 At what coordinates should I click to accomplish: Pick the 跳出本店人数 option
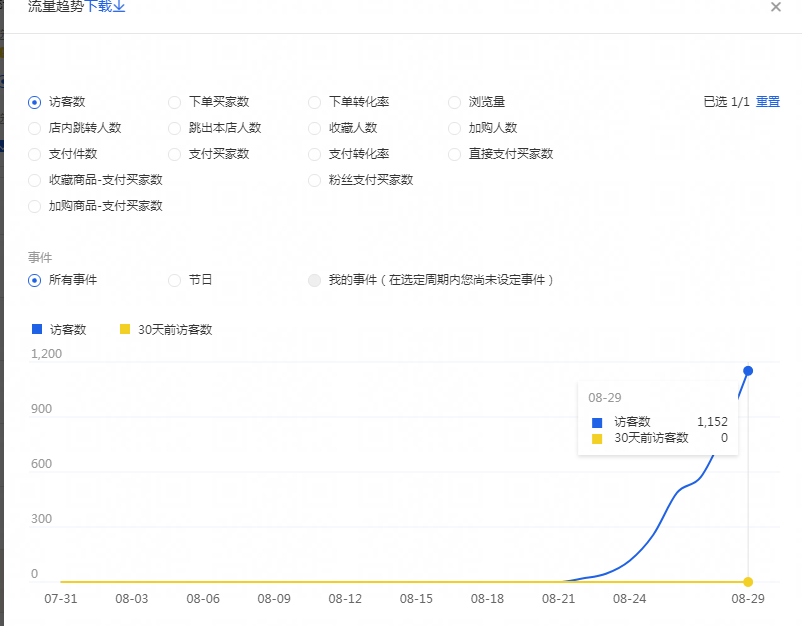pyautogui.click(x=175, y=128)
